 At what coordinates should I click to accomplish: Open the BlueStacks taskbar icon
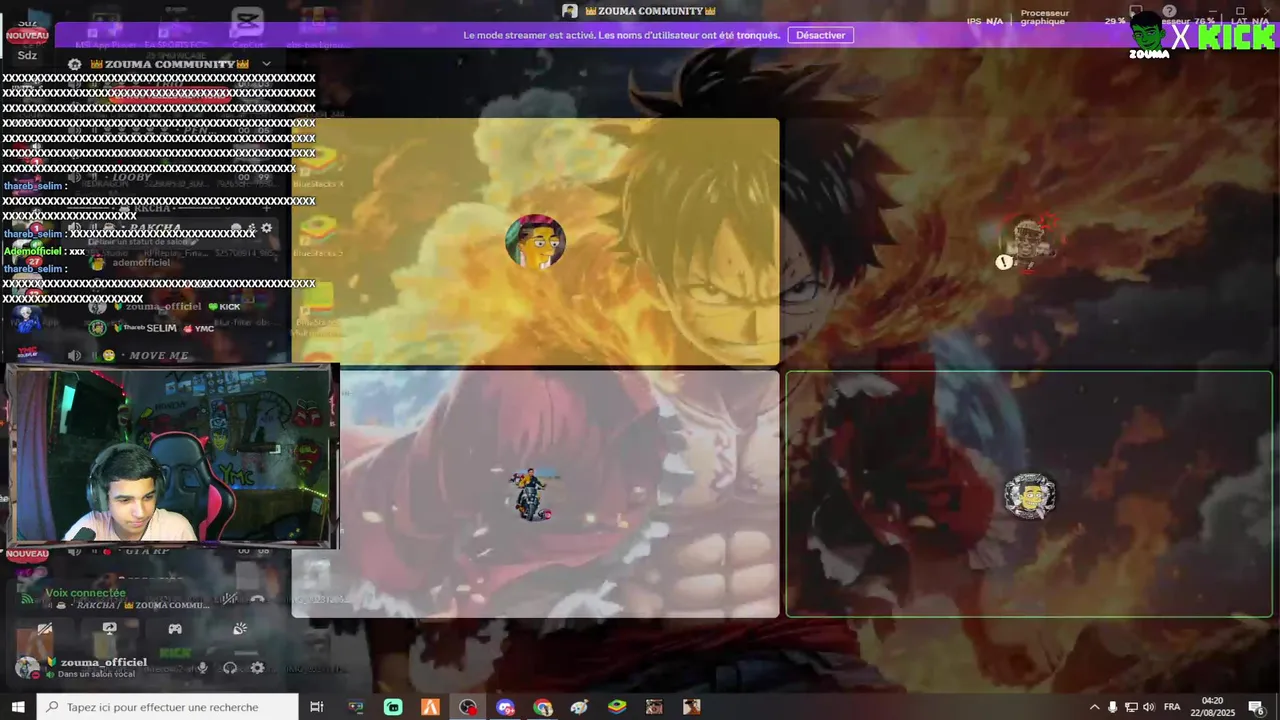(x=617, y=707)
